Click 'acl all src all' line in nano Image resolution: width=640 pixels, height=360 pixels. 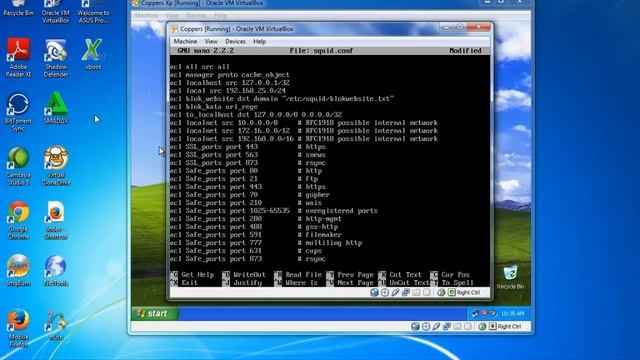click(200, 67)
